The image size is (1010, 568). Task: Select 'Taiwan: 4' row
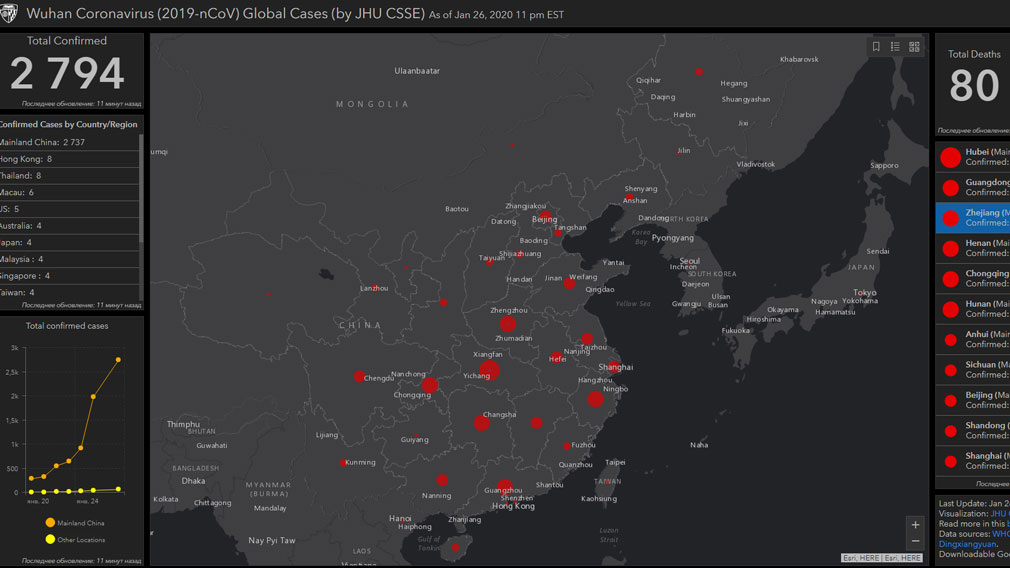[x=69, y=292]
